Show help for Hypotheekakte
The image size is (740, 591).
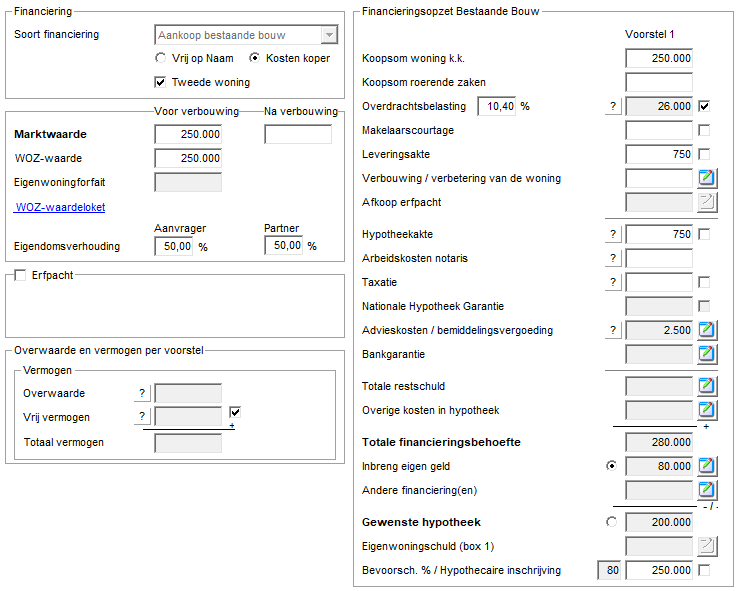pyautogui.click(x=613, y=234)
